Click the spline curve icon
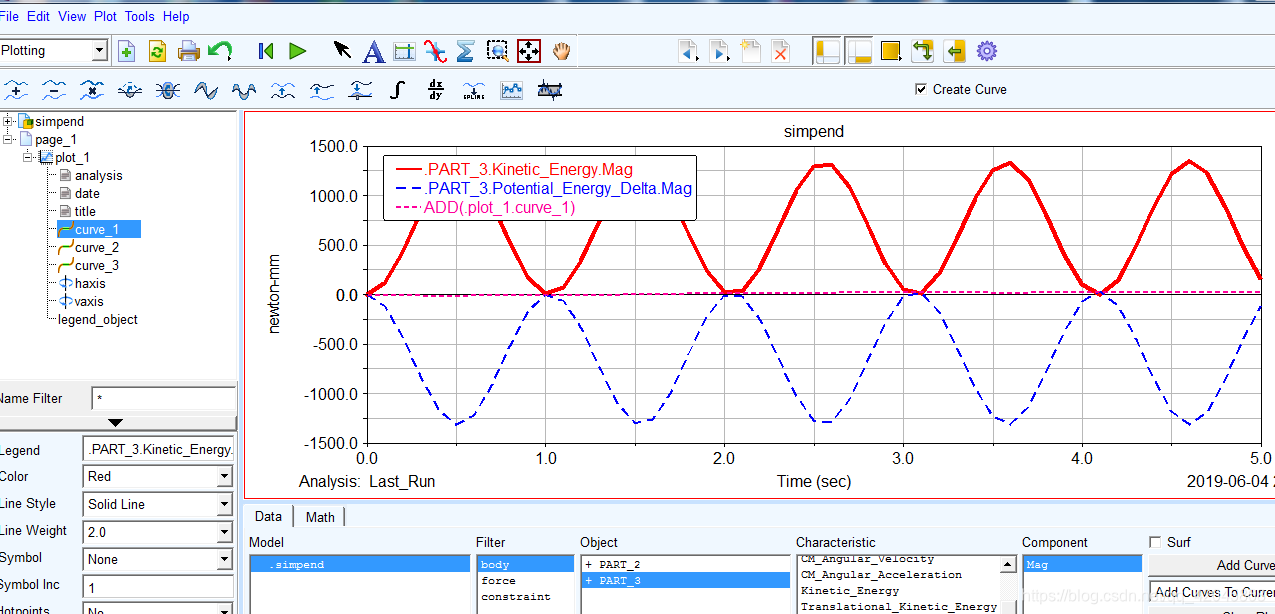The width and height of the screenshot is (1275, 614). coord(474,90)
